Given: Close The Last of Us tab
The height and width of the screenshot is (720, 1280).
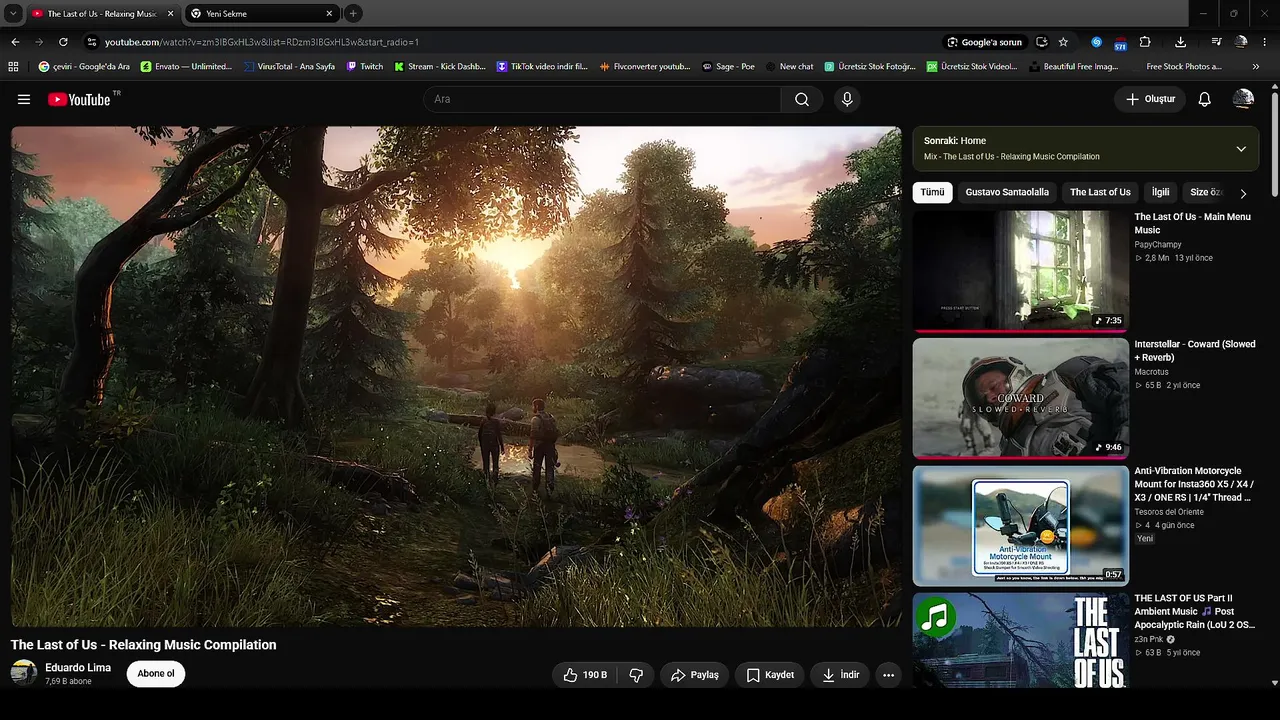Looking at the screenshot, I should pos(170,14).
